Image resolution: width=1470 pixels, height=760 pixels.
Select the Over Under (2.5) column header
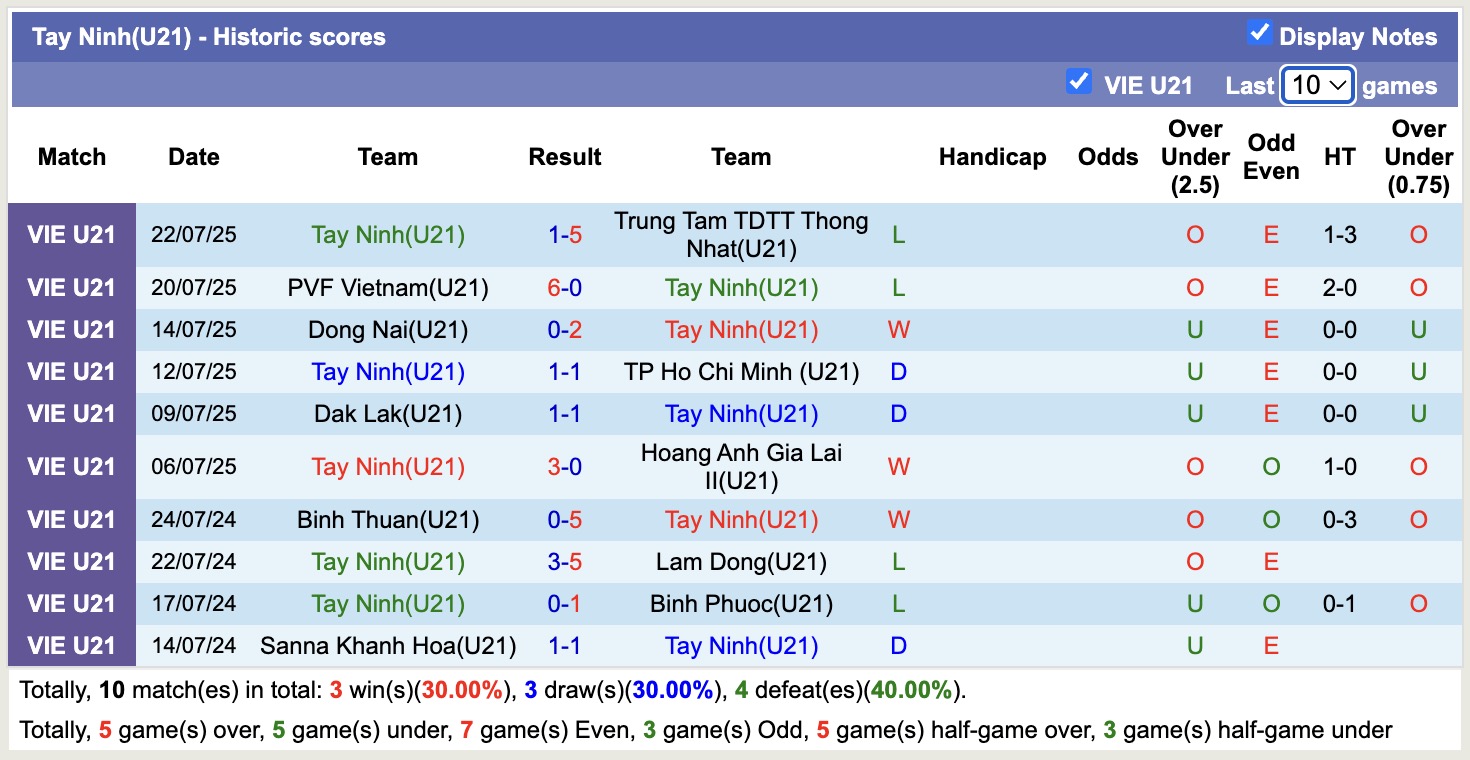tap(1195, 157)
